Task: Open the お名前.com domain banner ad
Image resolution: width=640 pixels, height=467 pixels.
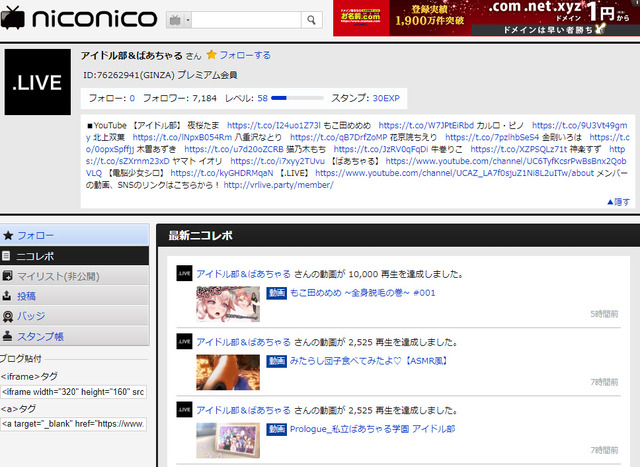Action: coord(487,18)
